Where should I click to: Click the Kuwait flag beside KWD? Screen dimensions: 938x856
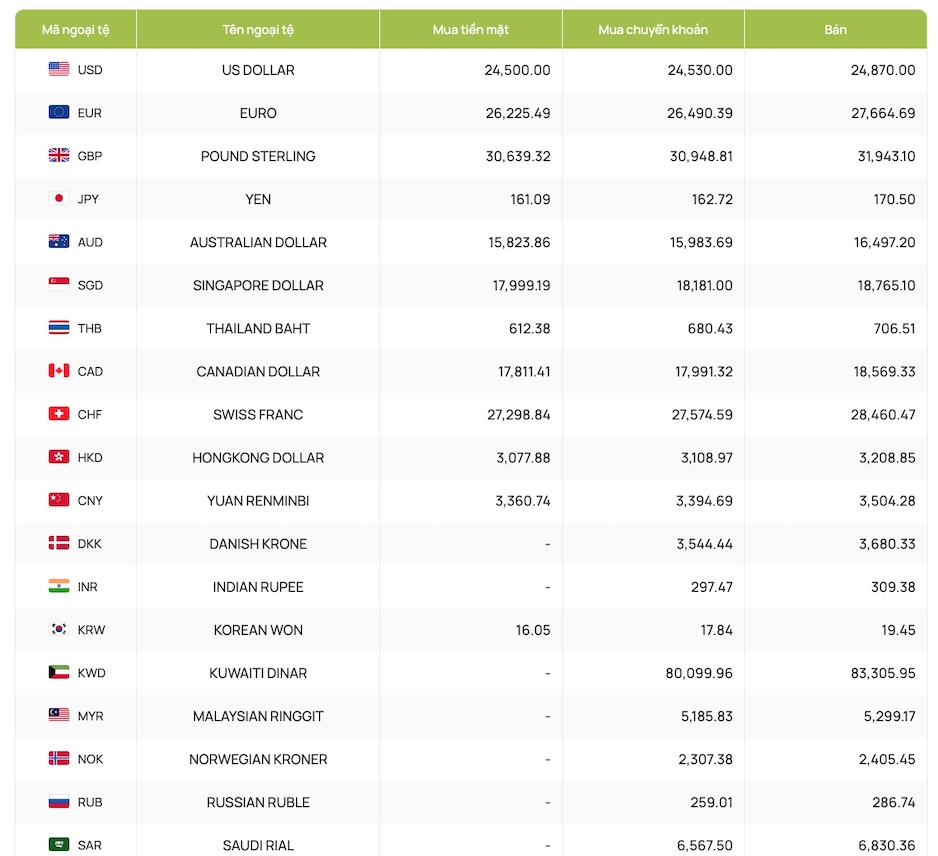(x=59, y=672)
